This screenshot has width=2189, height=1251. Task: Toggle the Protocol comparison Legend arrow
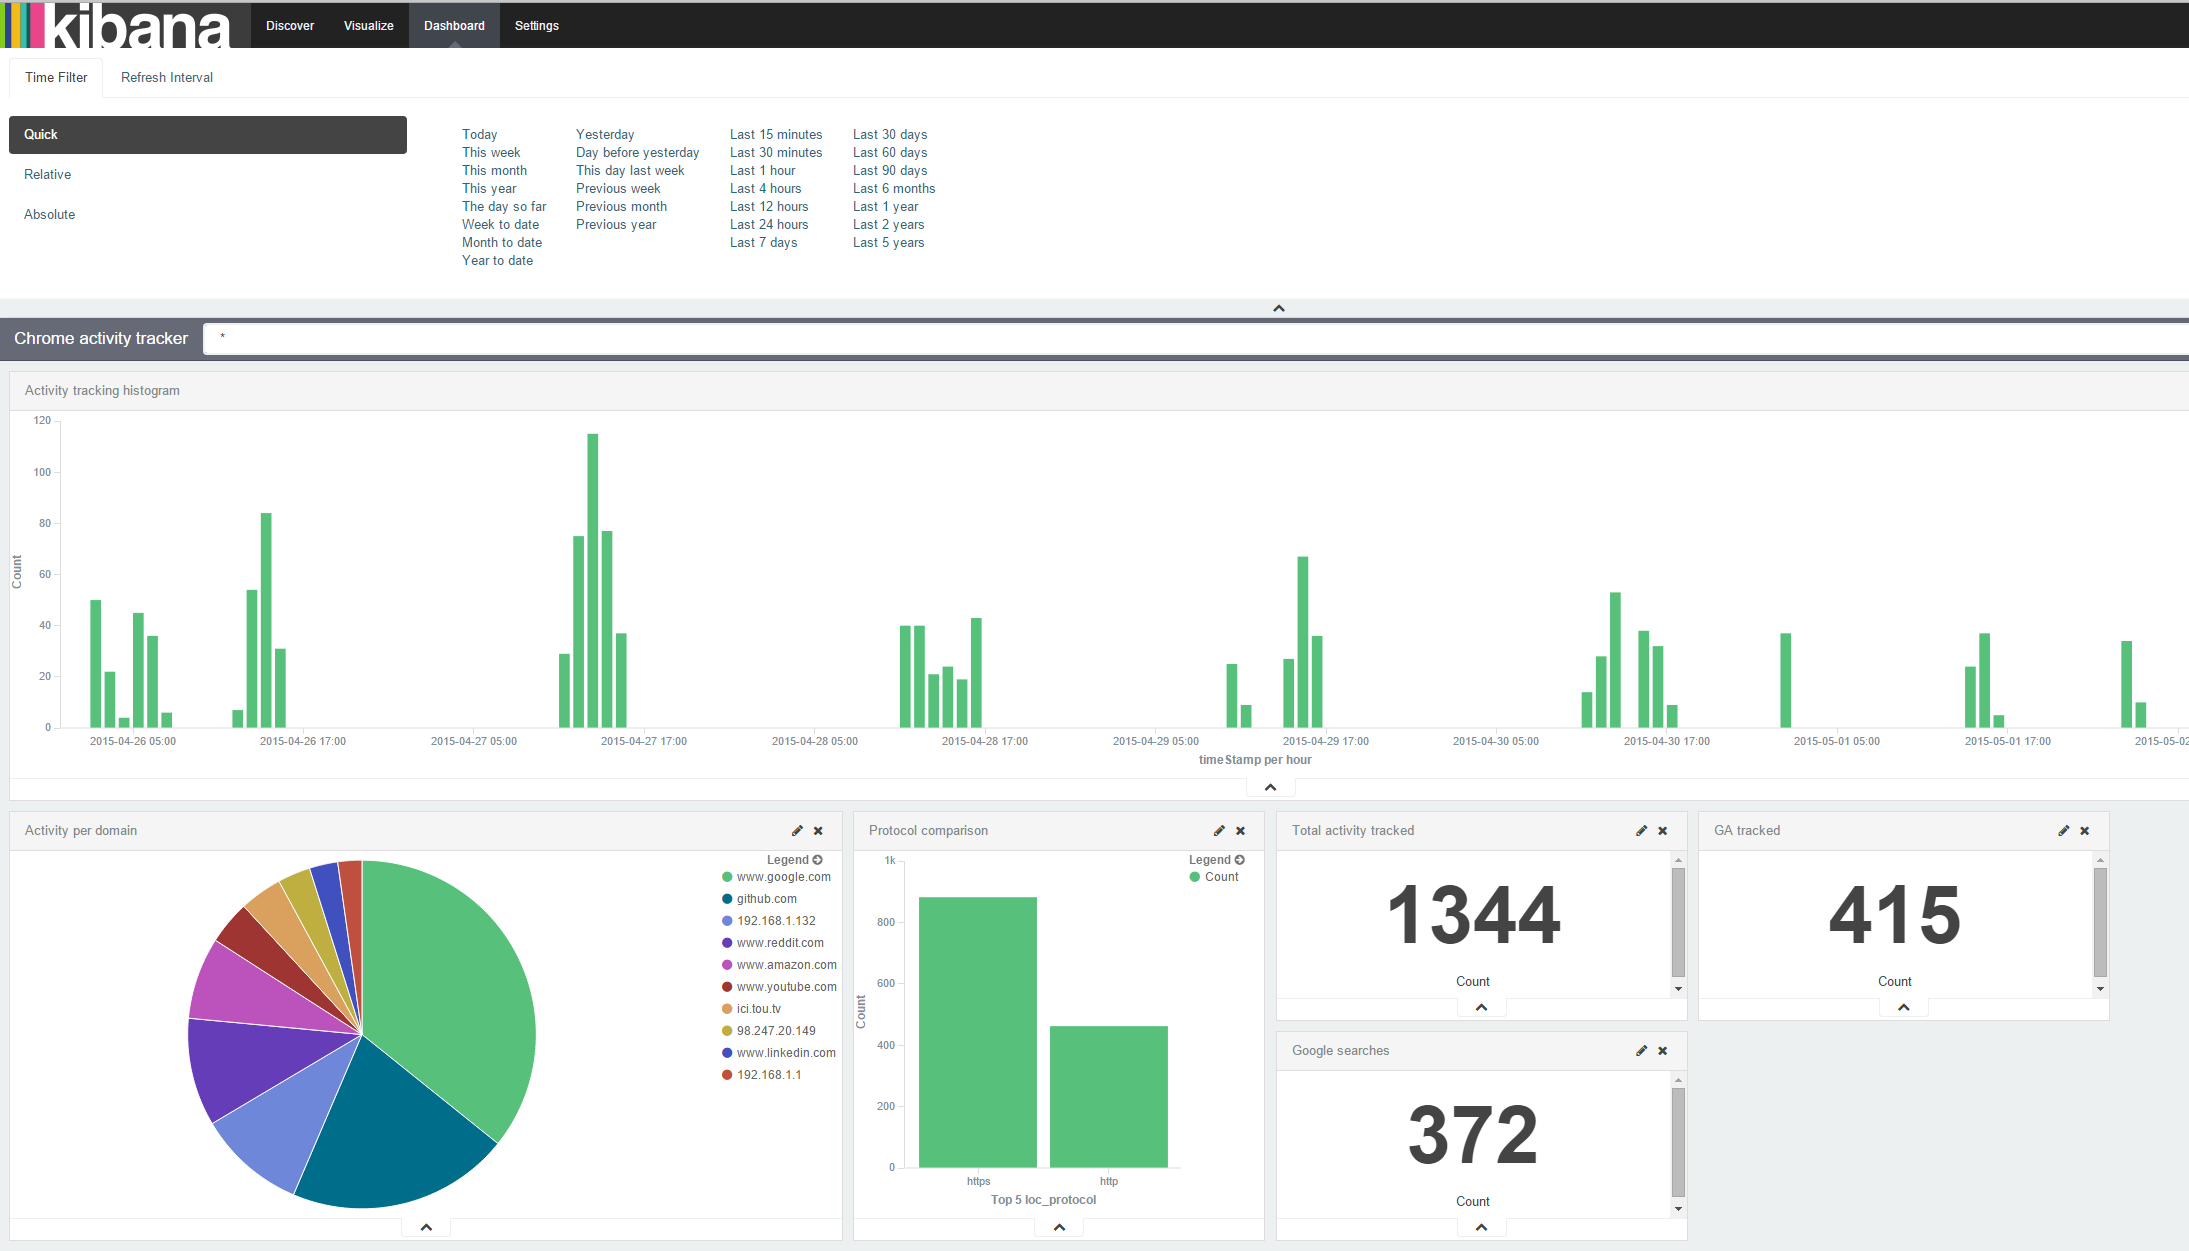pos(1240,860)
